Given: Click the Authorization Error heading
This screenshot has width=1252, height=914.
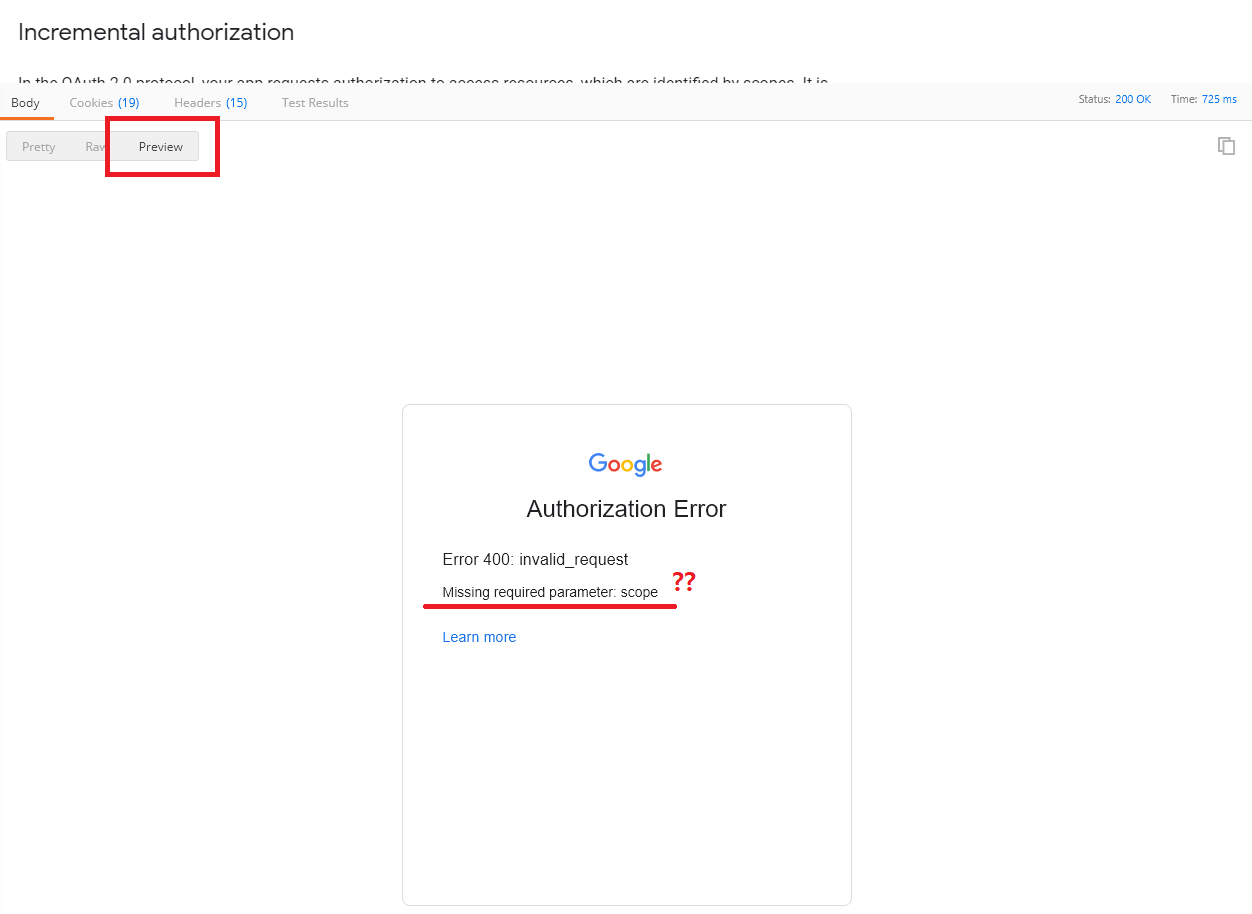Looking at the screenshot, I should 626,509.
